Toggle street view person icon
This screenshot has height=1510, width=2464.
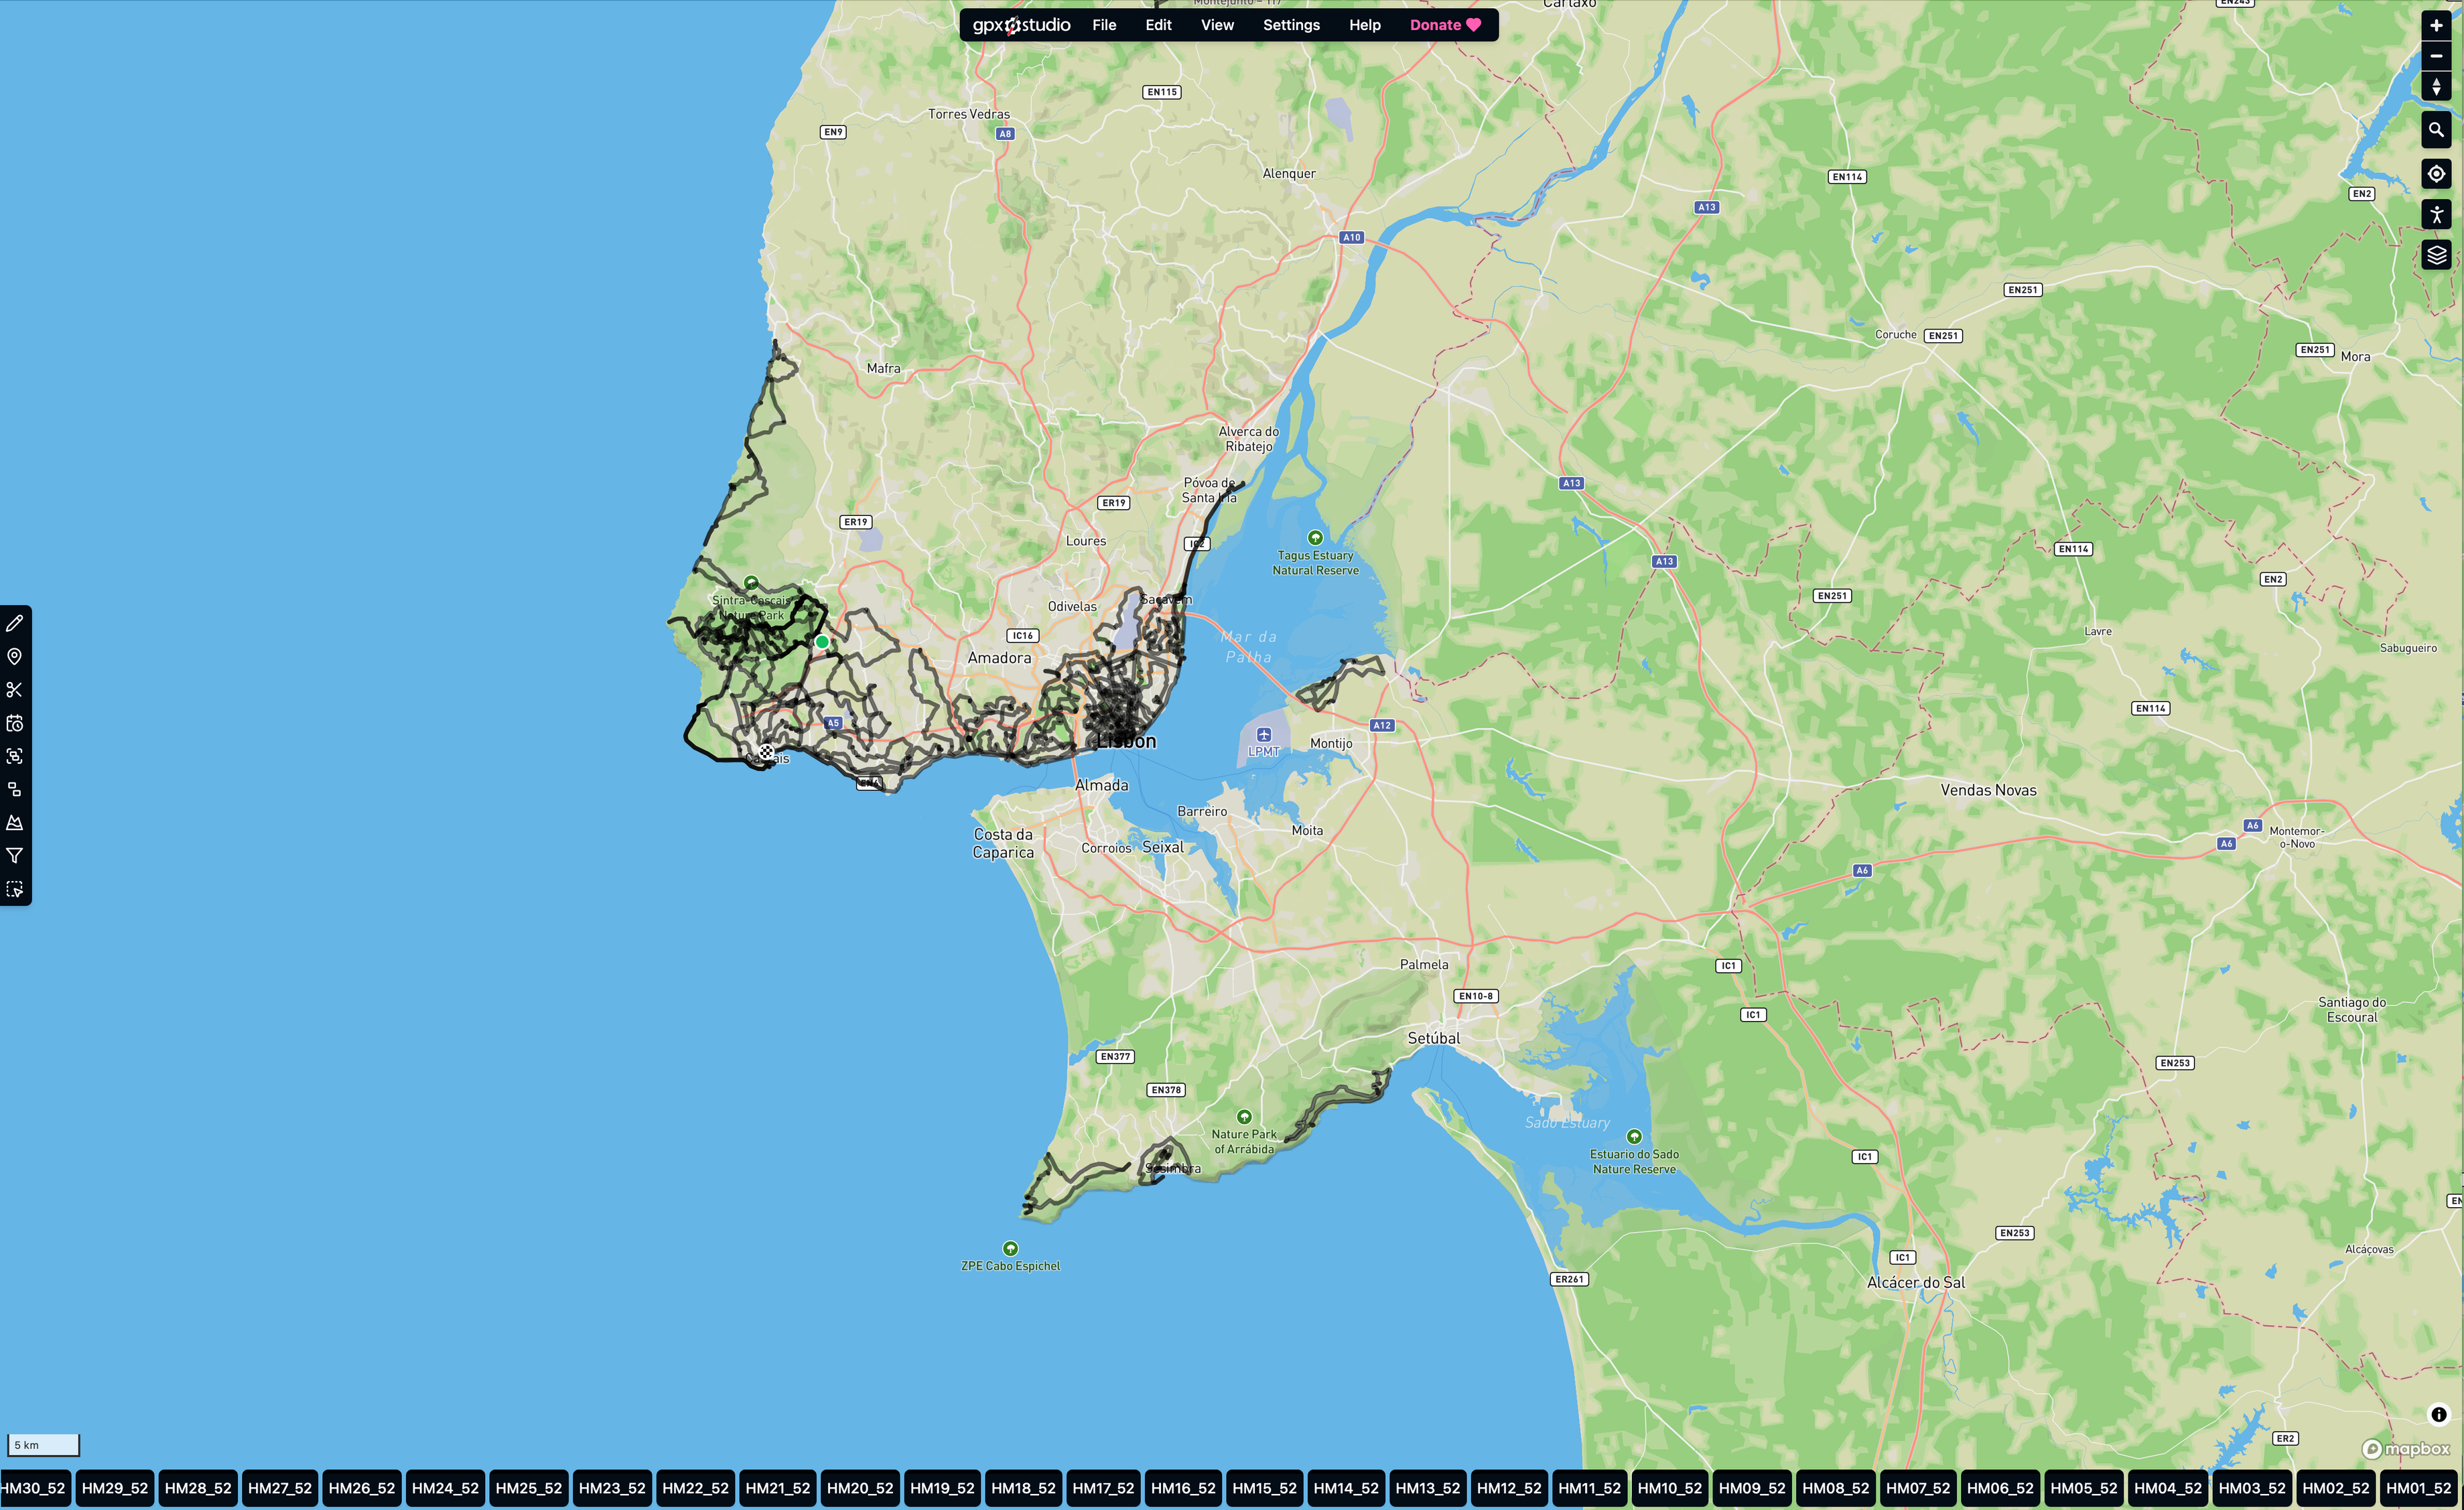click(x=2436, y=214)
